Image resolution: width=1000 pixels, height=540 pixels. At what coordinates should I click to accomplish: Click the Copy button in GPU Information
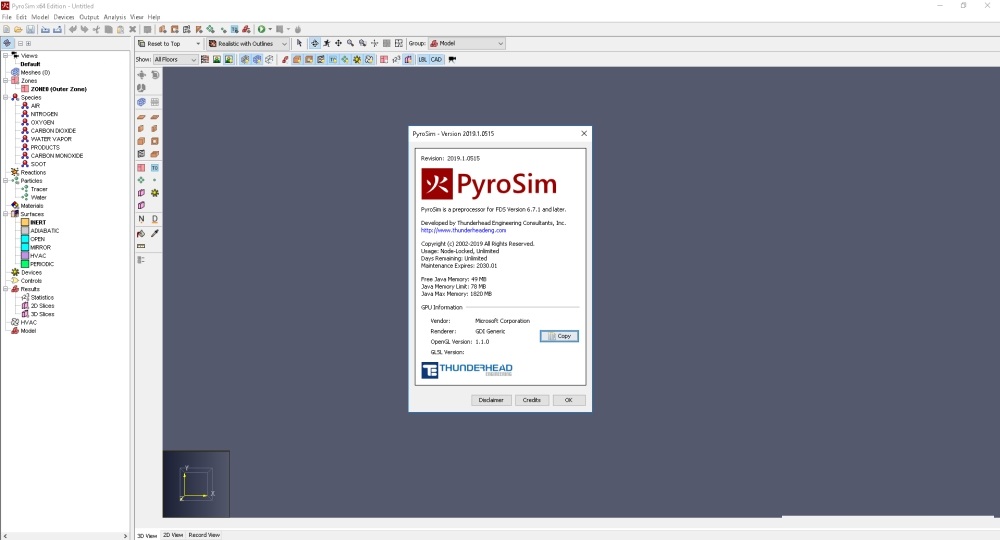pos(559,336)
